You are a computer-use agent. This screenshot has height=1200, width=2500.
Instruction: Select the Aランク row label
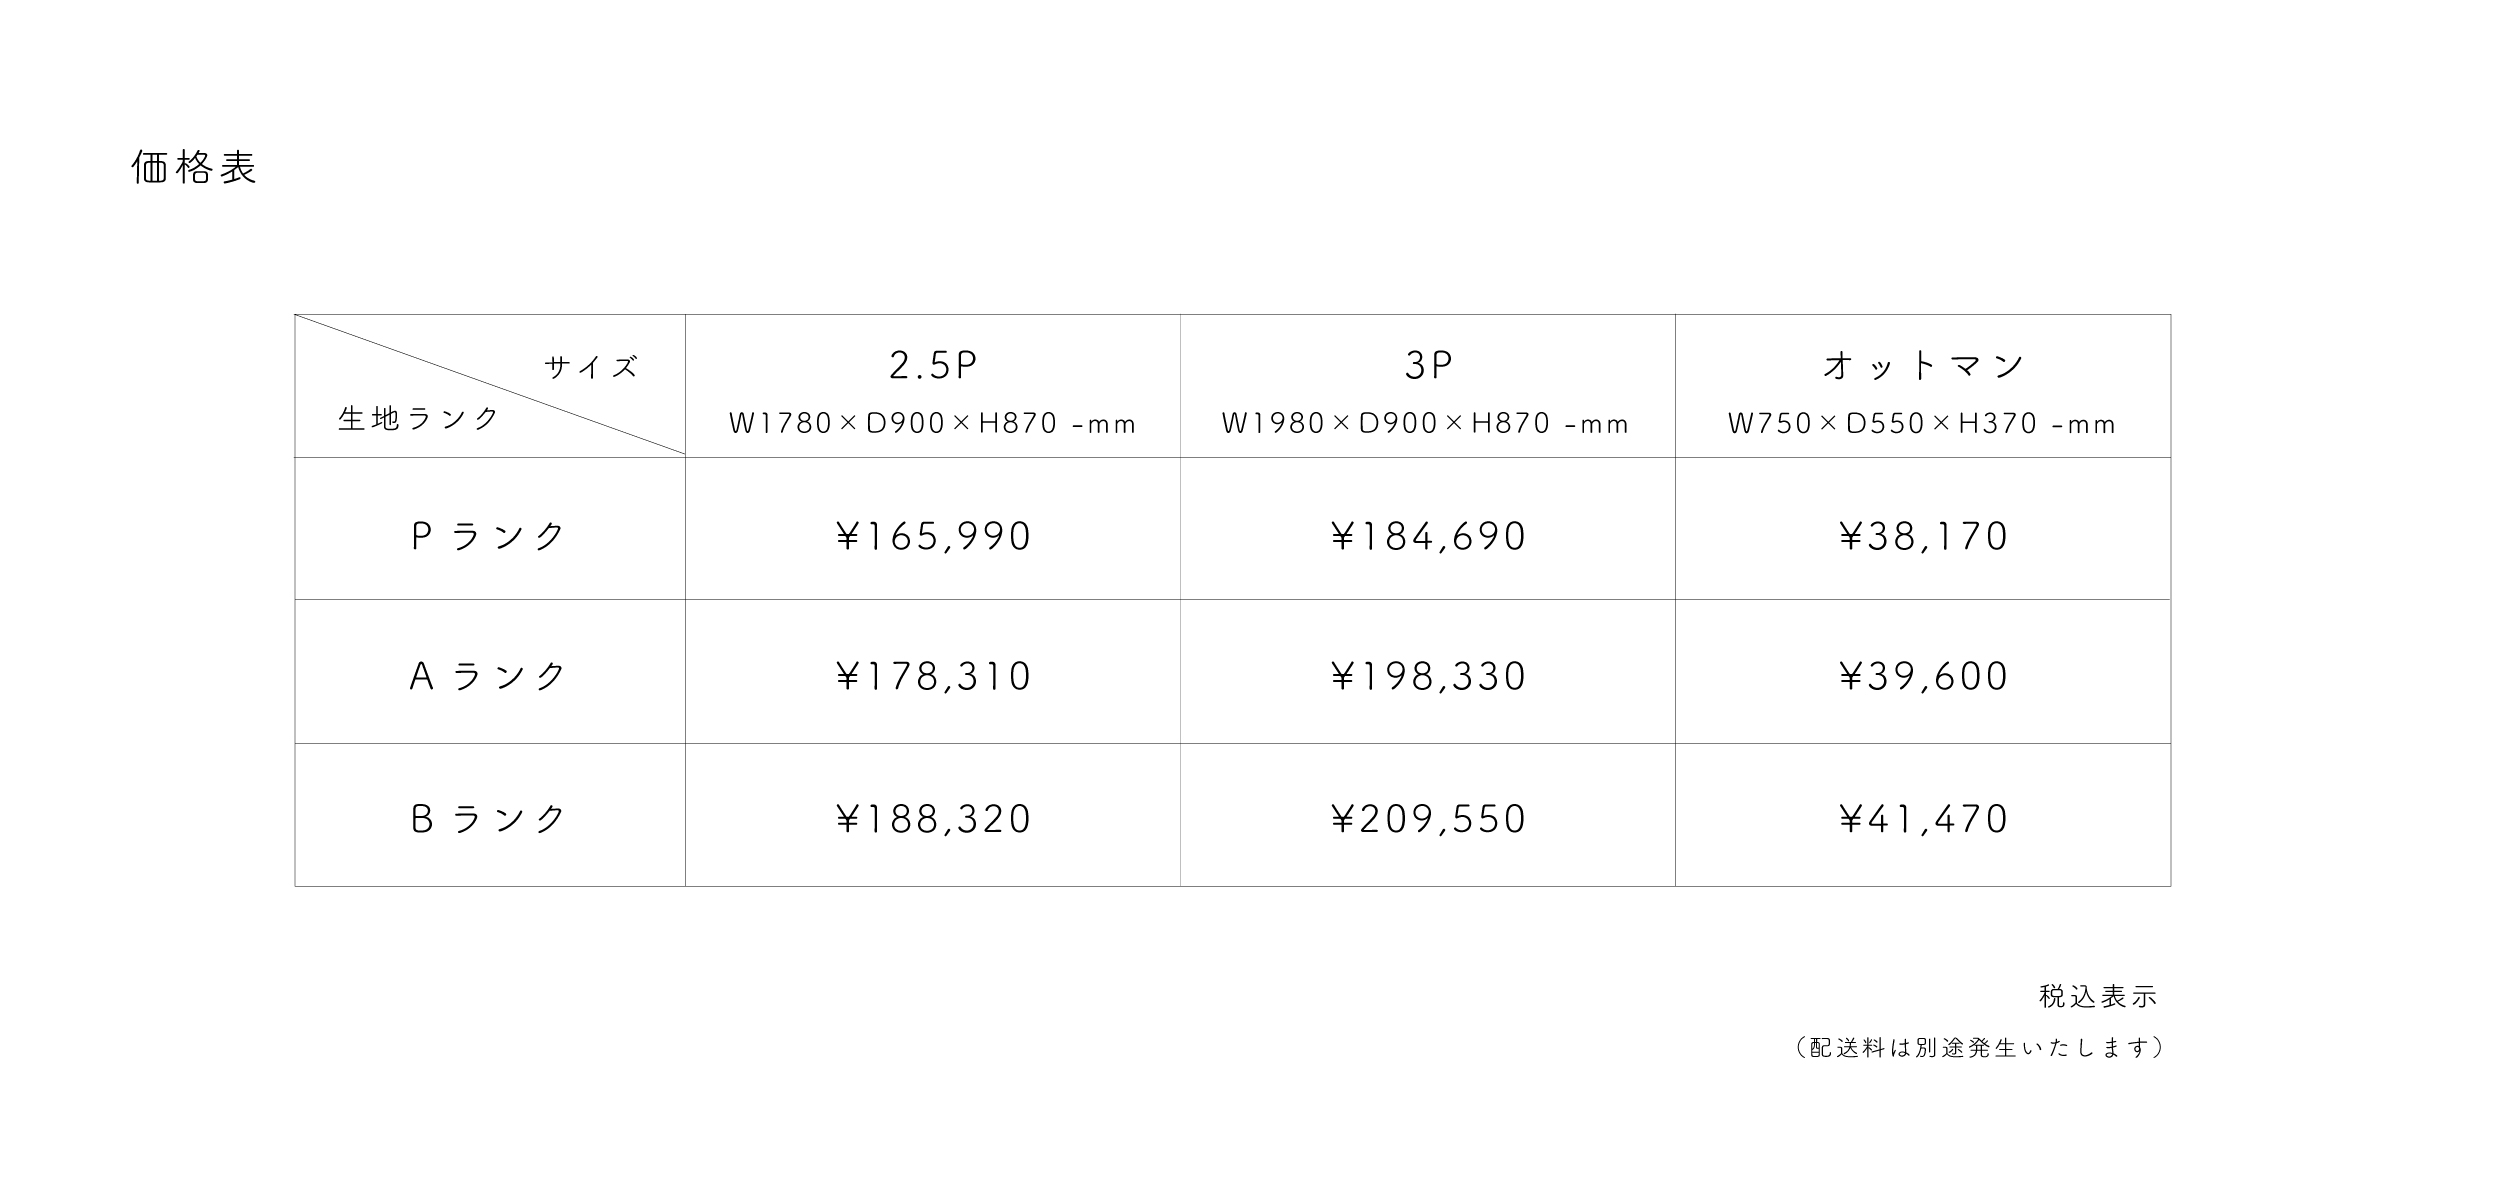click(x=489, y=677)
